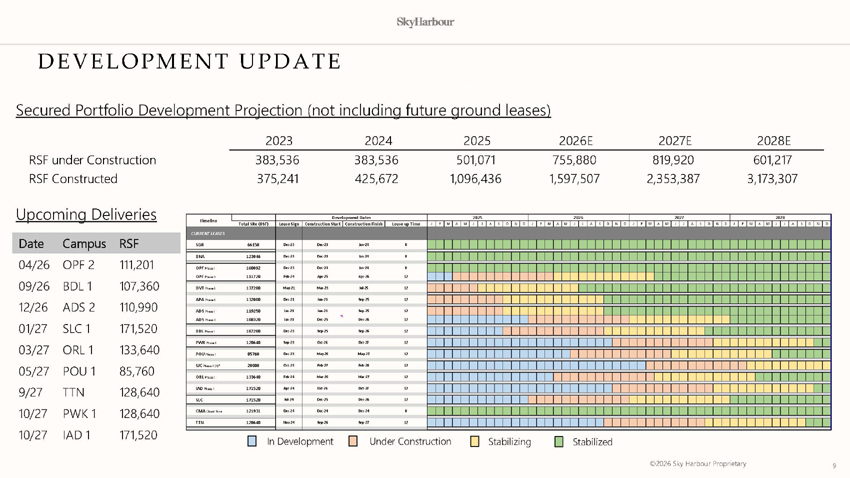Select the 2026E column header
850x478 pixels.
[576, 141]
